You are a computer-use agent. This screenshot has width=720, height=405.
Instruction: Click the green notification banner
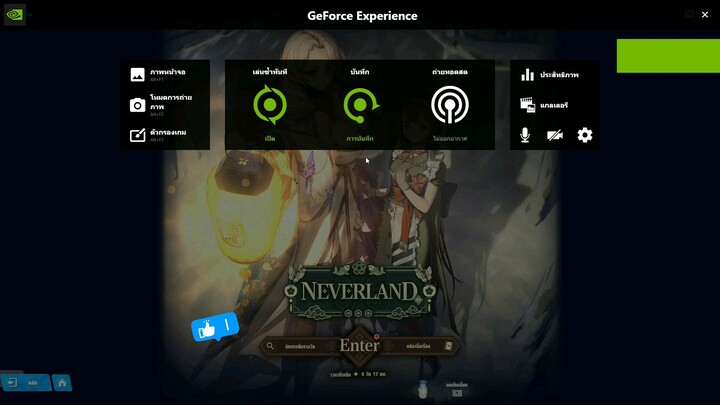tap(668, 56)
